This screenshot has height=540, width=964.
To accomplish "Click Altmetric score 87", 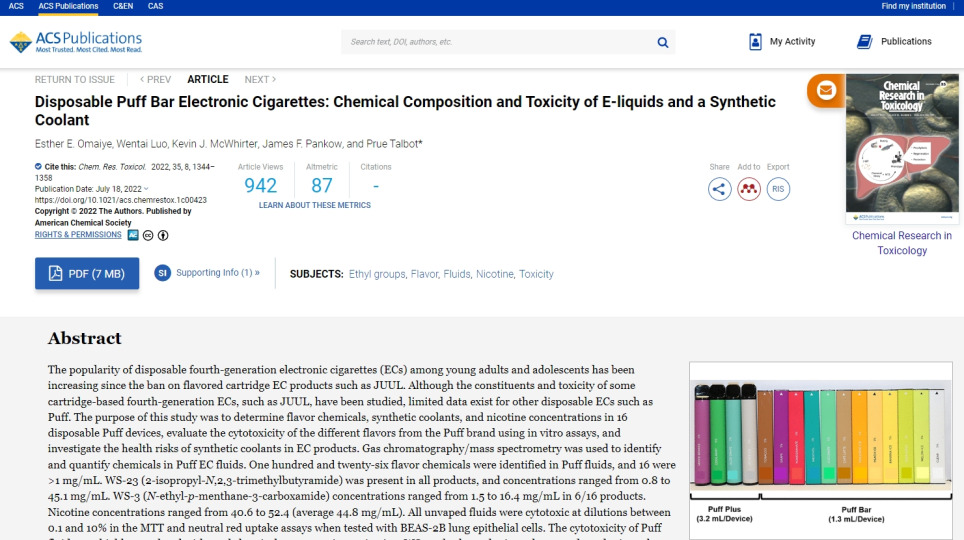I will [322, 185].
